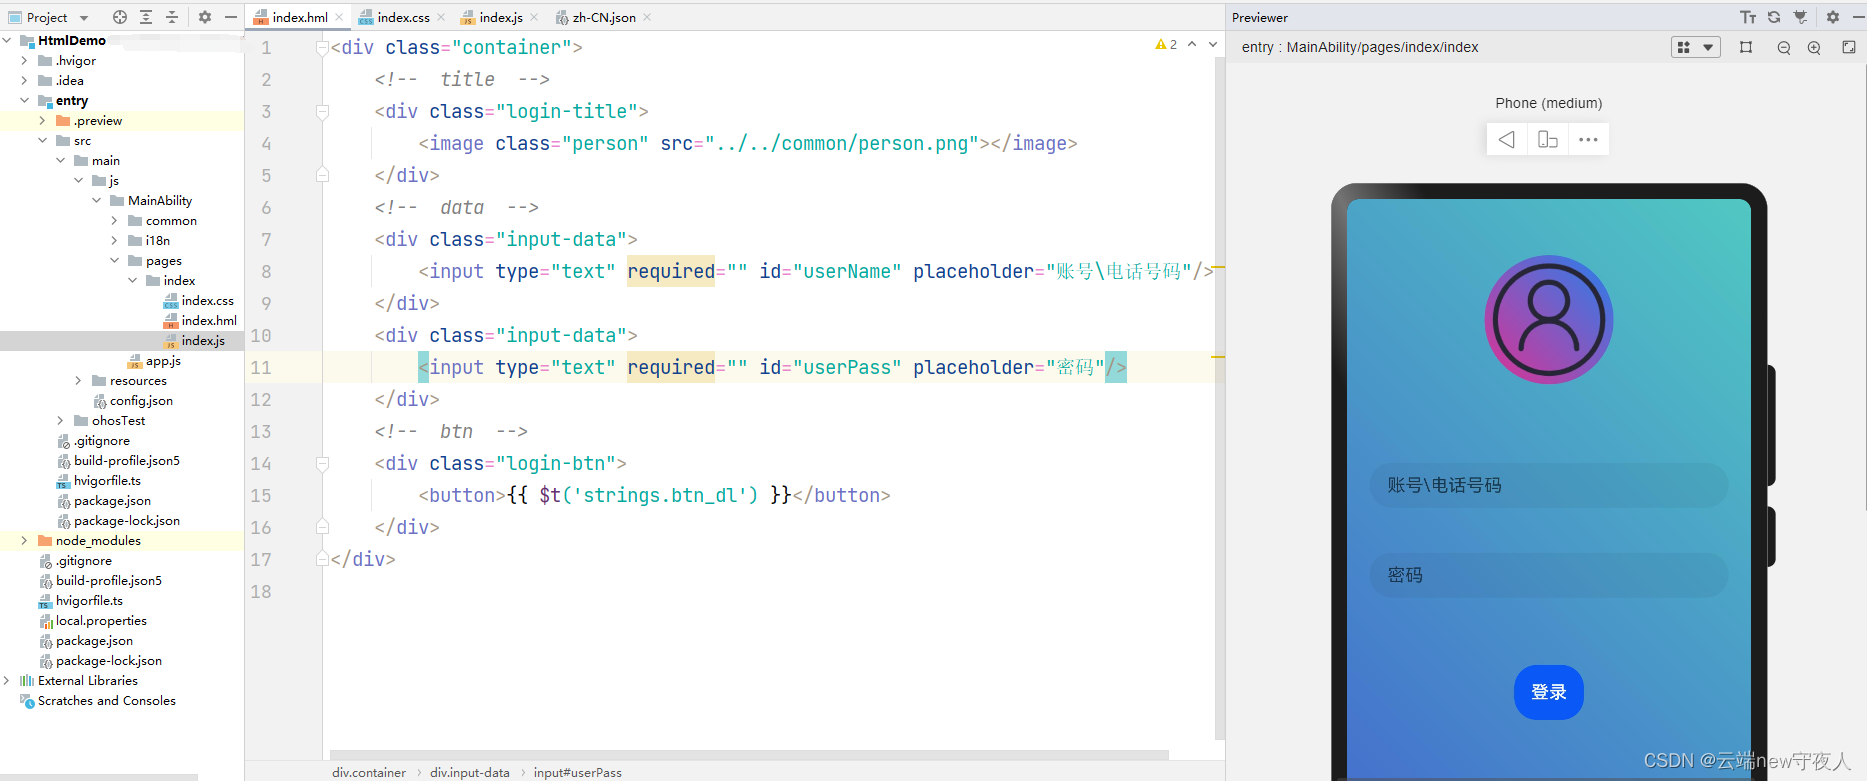Click the 密码 input field in preview

coord(1549,575)
